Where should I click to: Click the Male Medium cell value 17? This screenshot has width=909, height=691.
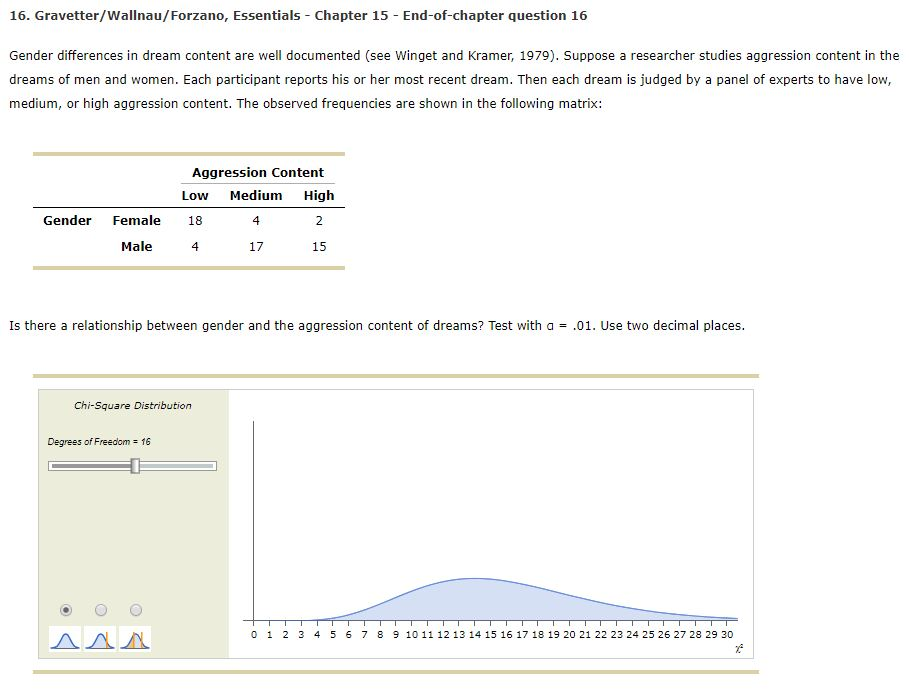[x=256, y=247]
